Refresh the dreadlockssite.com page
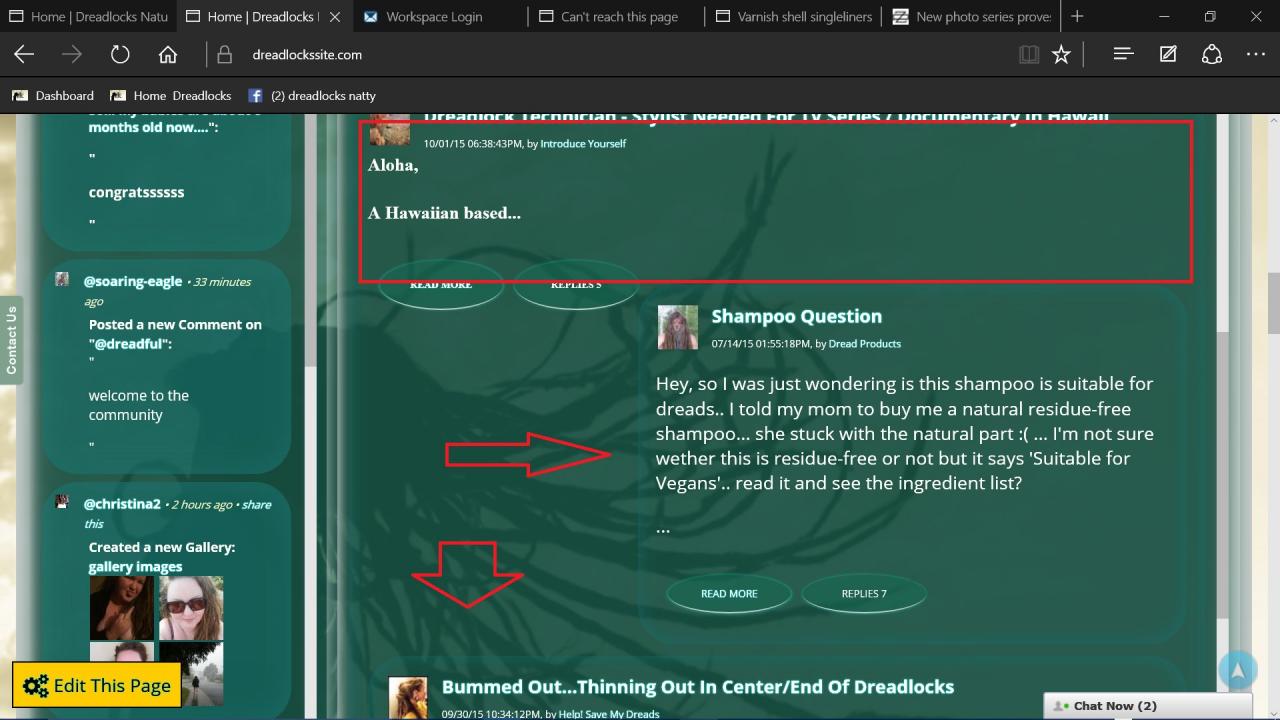Screen dimensions: 1280x720 pos(120,55)
